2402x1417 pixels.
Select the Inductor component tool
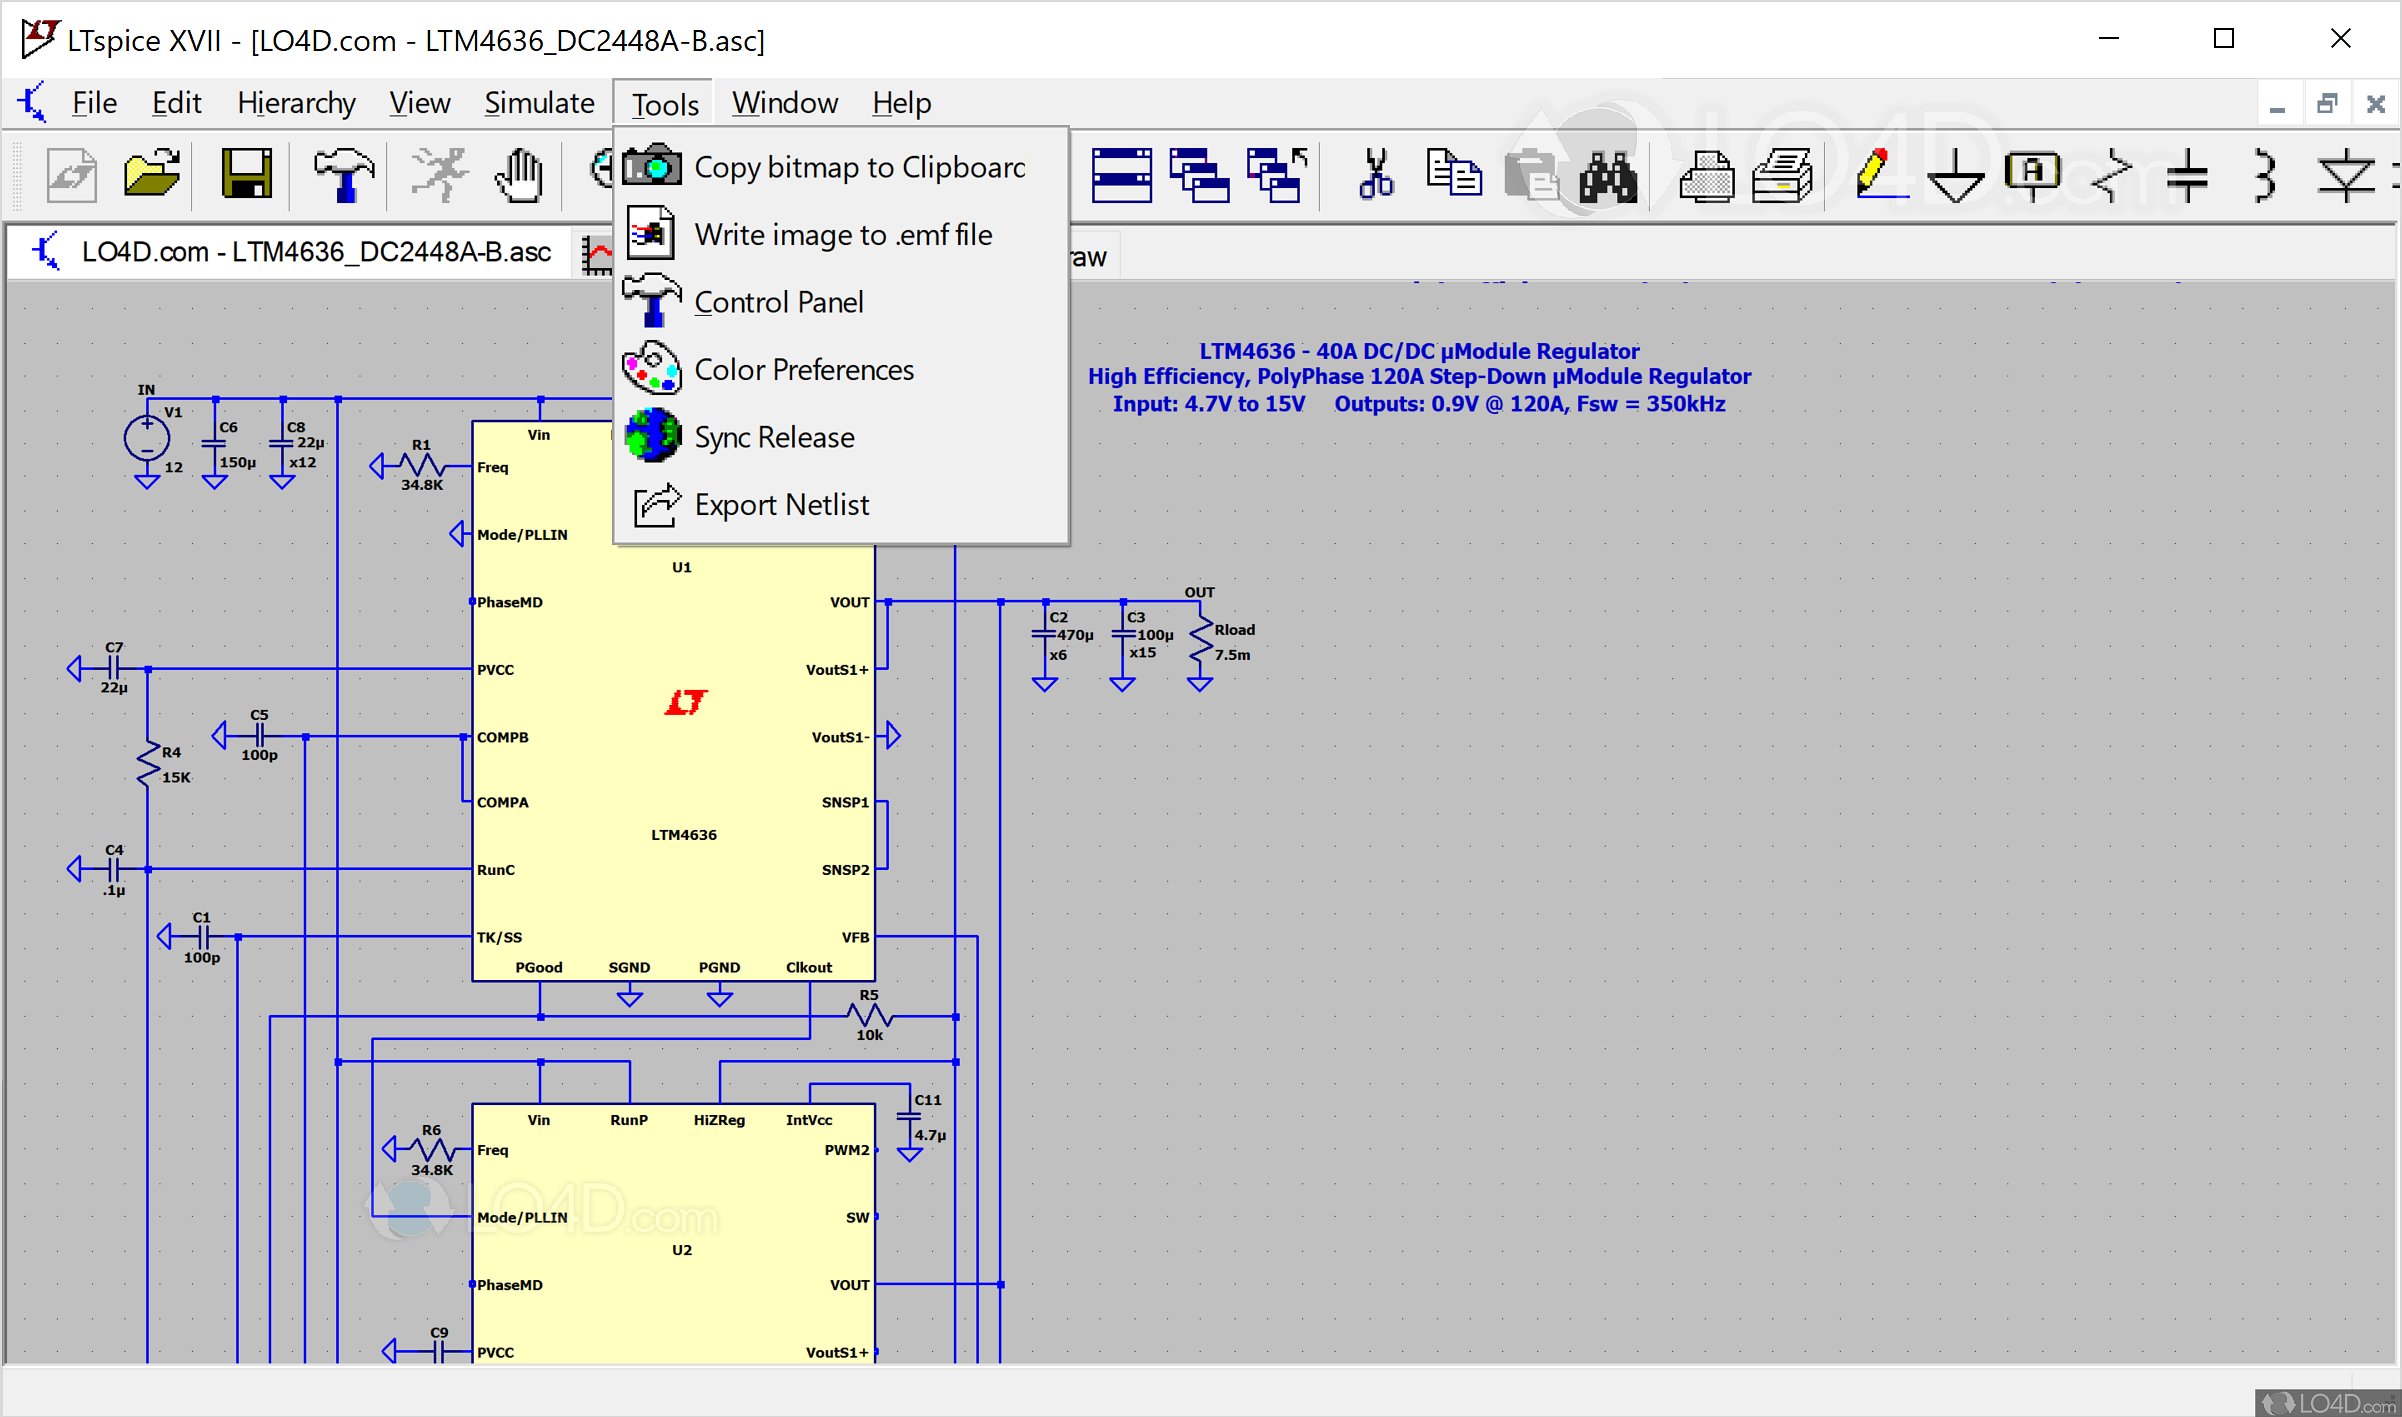tap(2265, 175)
